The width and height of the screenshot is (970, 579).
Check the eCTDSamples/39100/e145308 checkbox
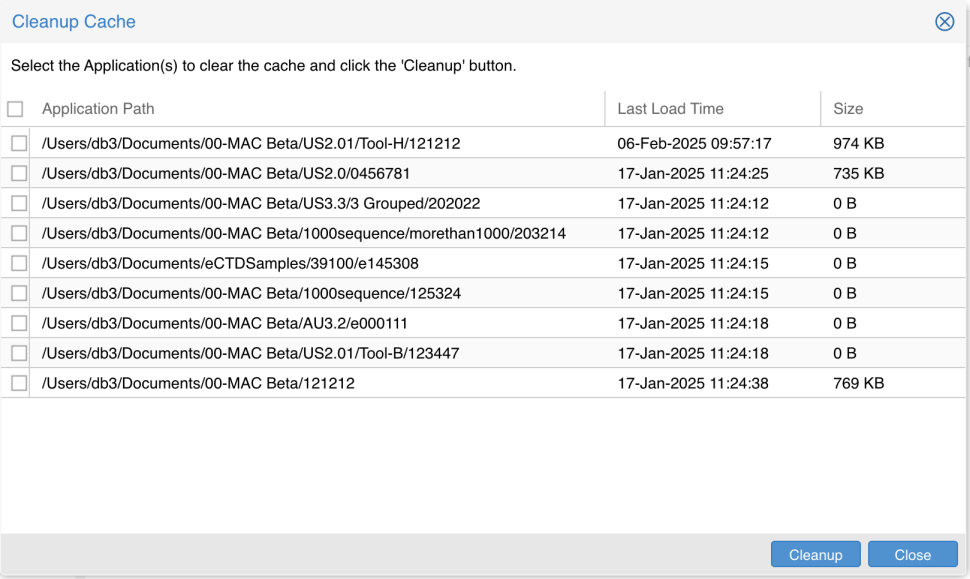(x=19, y=263)
